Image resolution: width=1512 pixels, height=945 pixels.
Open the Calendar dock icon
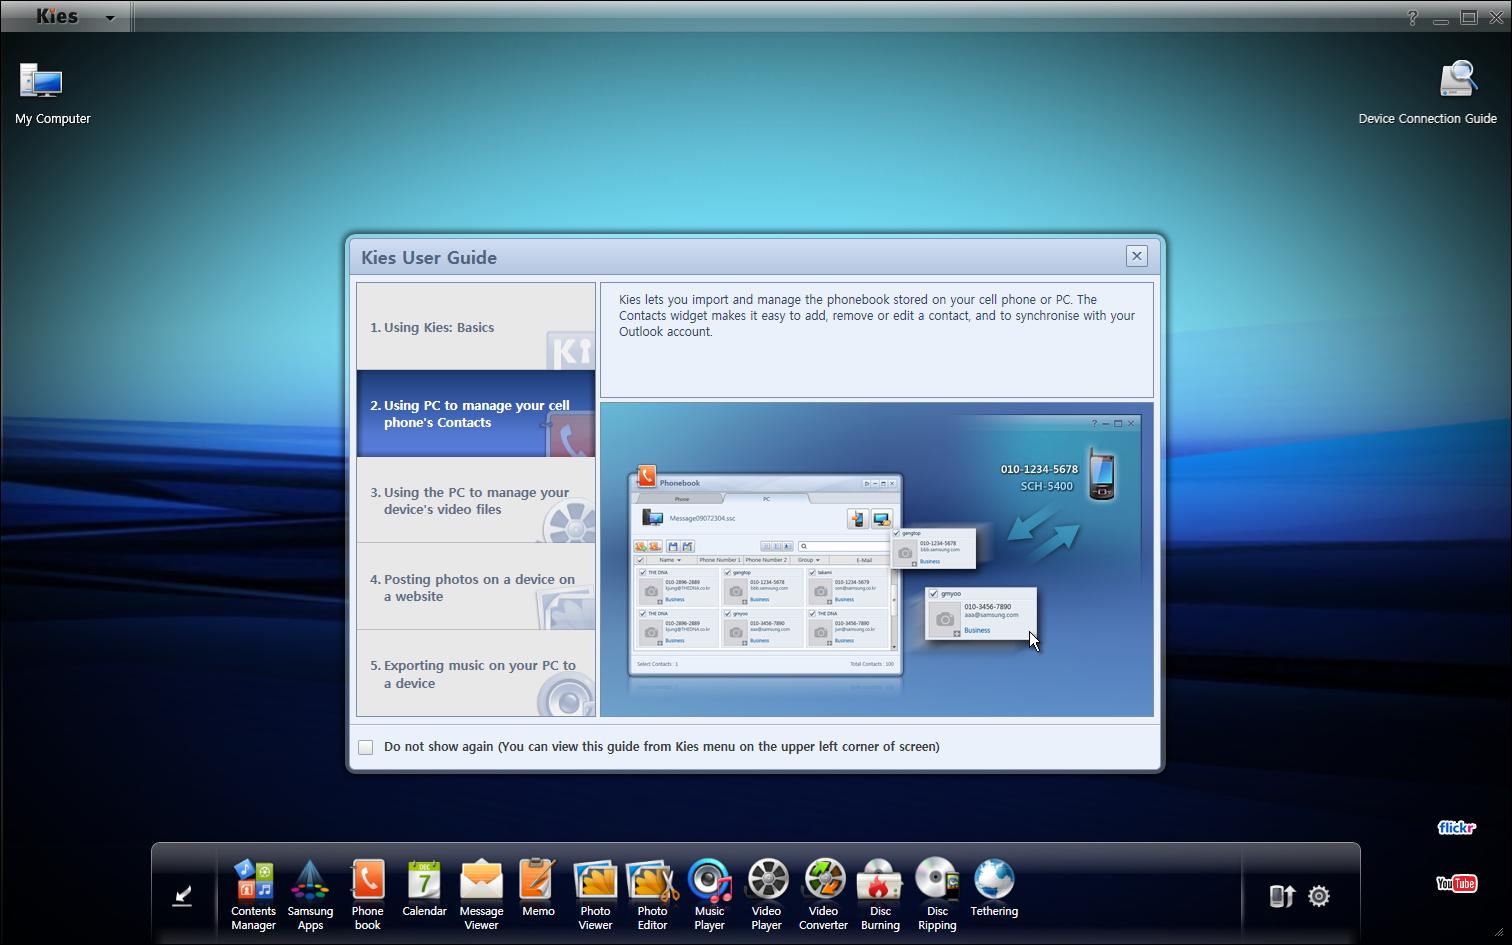point(424,889)
